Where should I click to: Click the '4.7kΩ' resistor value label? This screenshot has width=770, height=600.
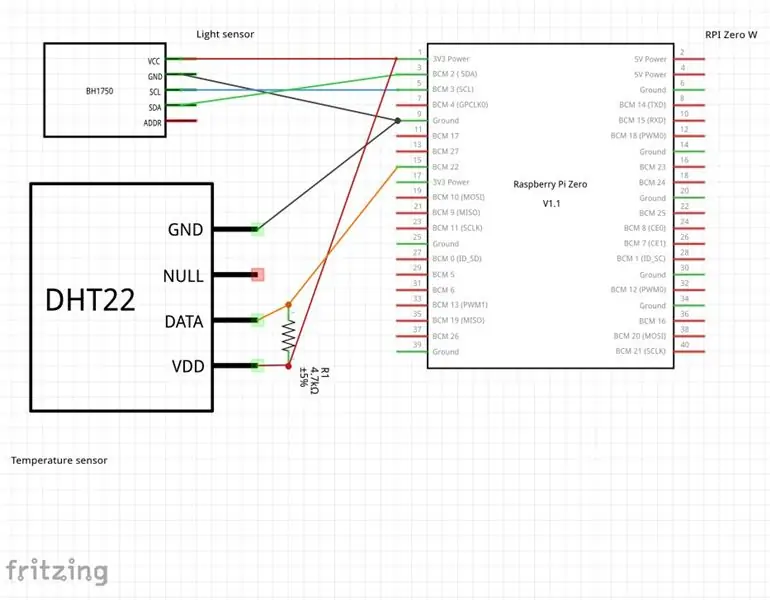315,381
